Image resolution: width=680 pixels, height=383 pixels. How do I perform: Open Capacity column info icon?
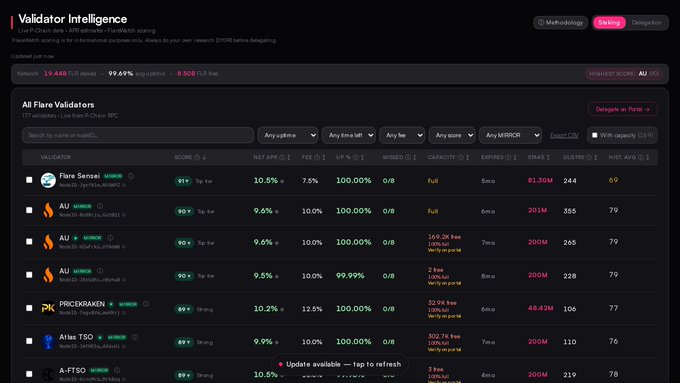(461, 157)
